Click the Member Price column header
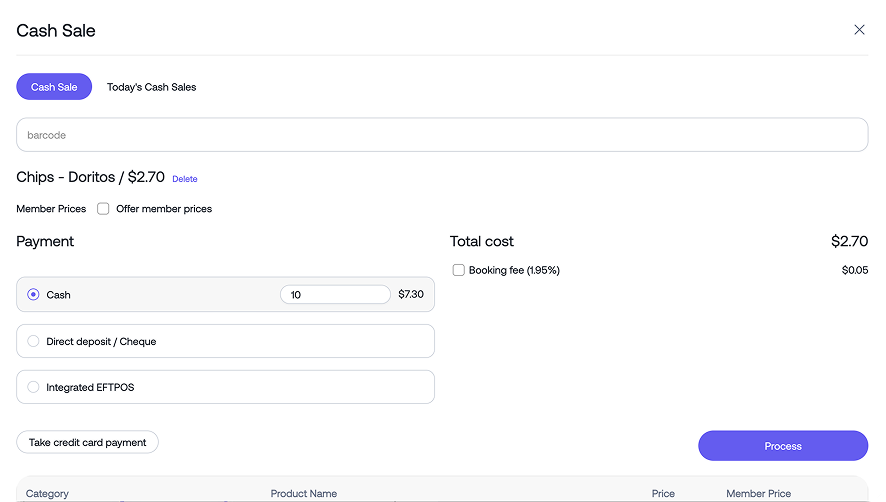This screenshot has height=502, width=886. pos(758,494)
